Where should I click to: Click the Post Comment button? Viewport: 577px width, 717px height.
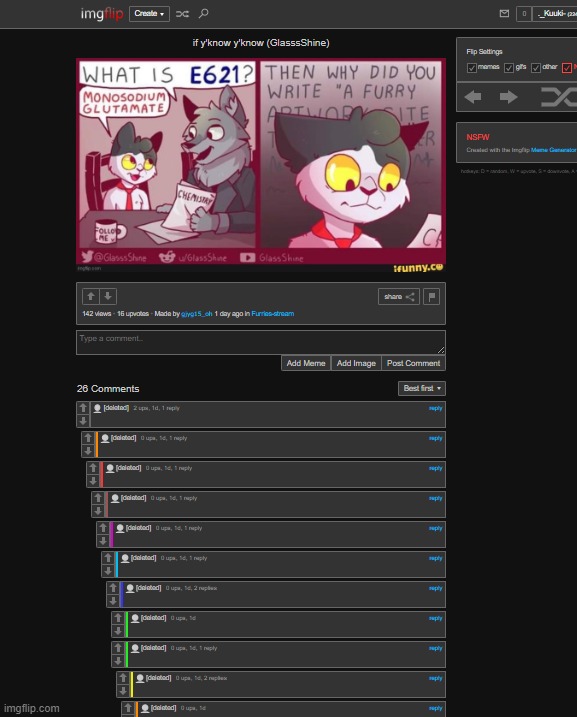(413, 363)
